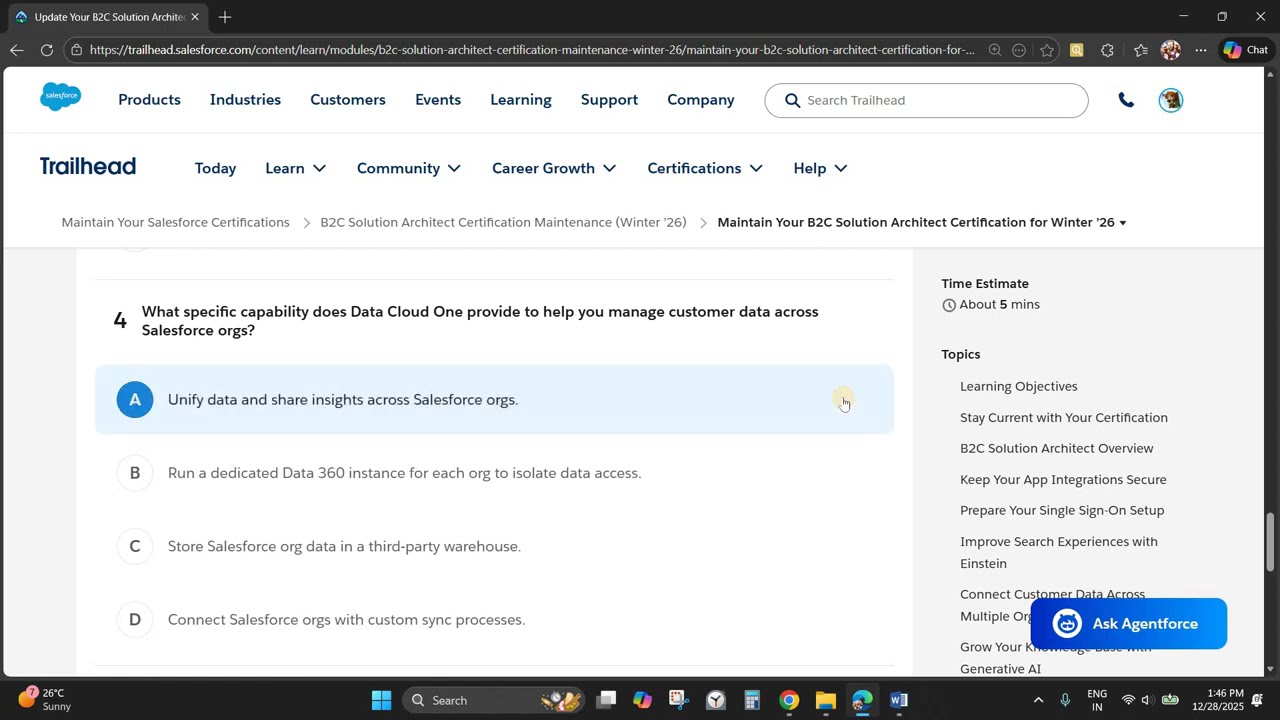Open the Support menu

[609, 100]
